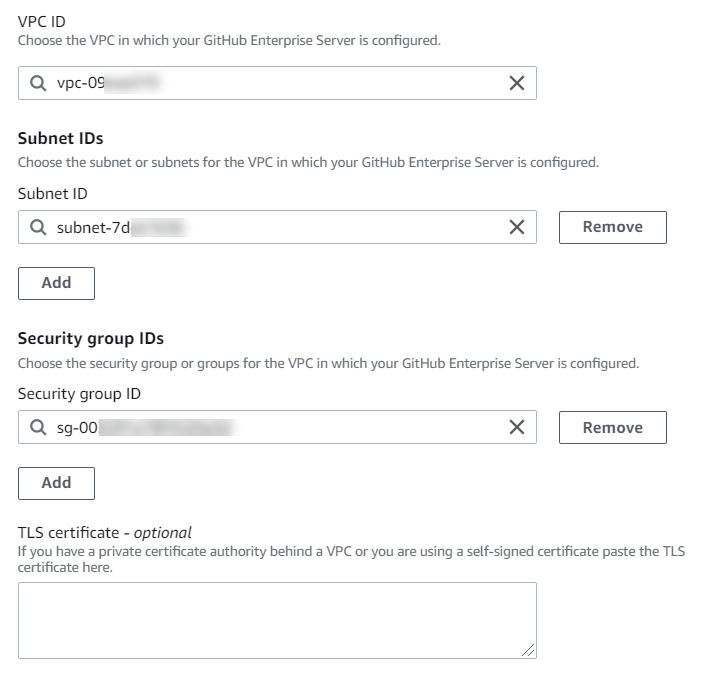
Task: Remove the sg-00 security group entry
Action: click(612, 427)
